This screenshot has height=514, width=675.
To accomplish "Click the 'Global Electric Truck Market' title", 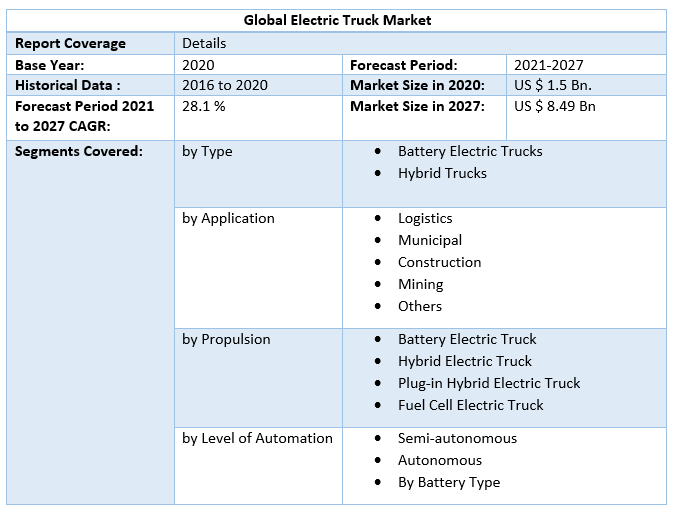I will click(337, 20).
